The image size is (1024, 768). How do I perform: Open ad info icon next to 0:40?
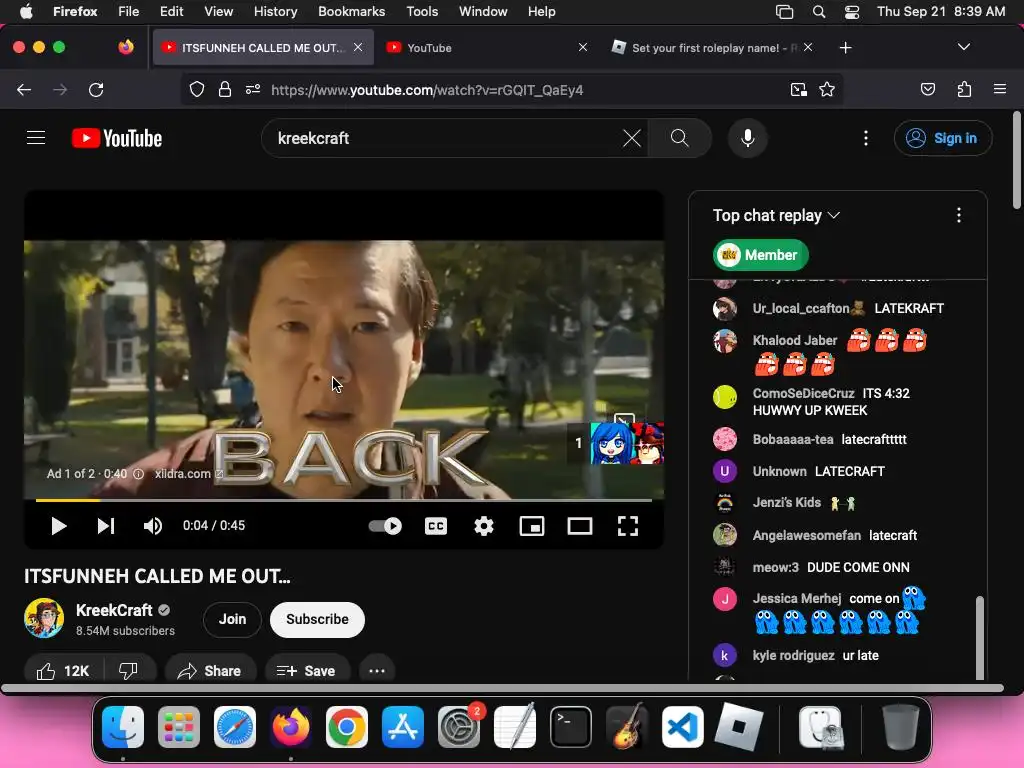138,474
